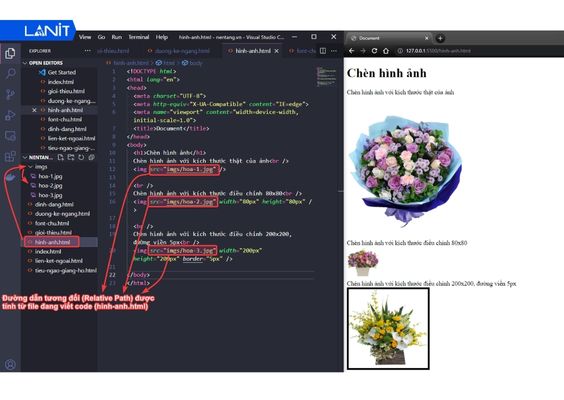Open index.html in Open Editors
564x400 pixels.
click(x=60, y=82)
